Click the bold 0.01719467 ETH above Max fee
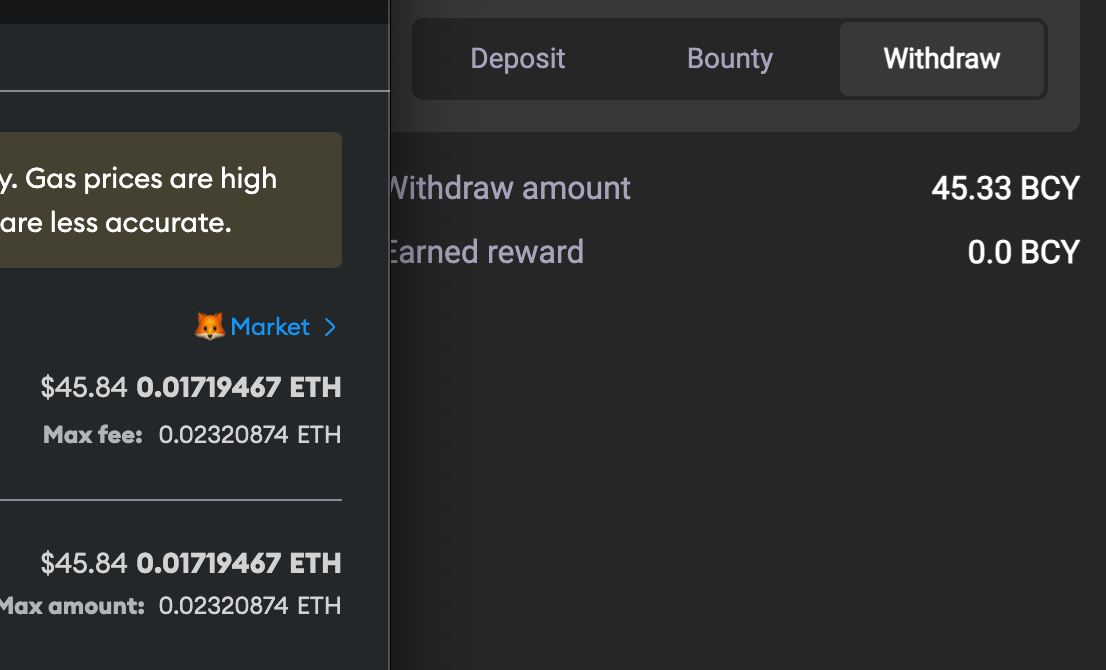 click(238, 387)
